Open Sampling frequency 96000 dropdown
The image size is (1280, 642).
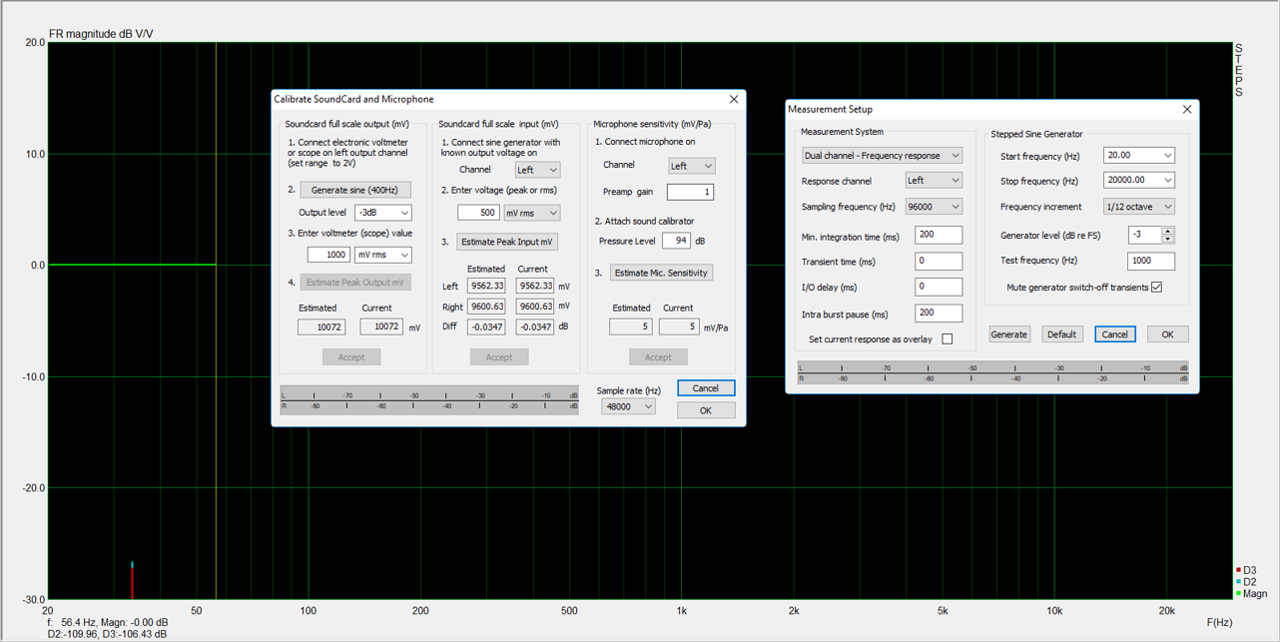(x=934, y=207)
